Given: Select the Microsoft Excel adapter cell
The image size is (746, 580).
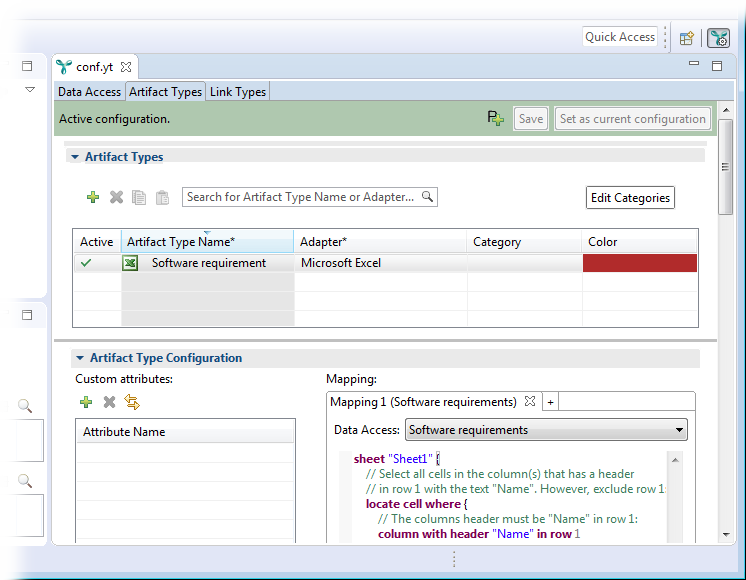Looking at the screenshot, I should pyautogui.click(x=381, y=263).
